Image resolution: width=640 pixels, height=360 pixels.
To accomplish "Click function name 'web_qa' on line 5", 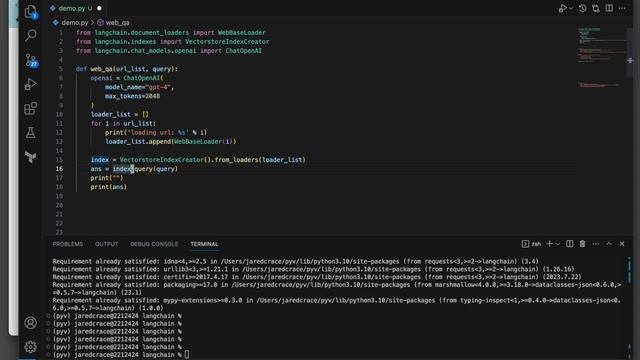I will 101,69.
